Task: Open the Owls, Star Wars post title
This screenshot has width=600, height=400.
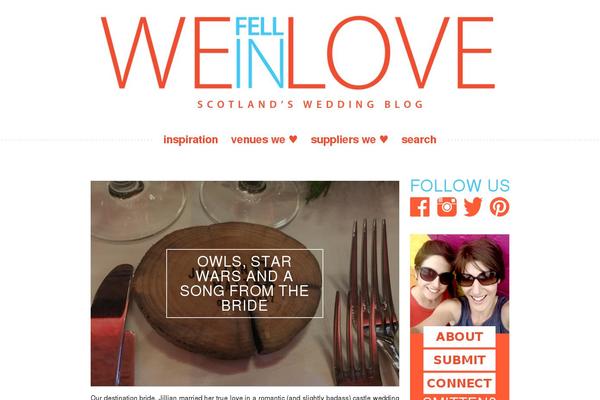Action: tap(245, 284)
